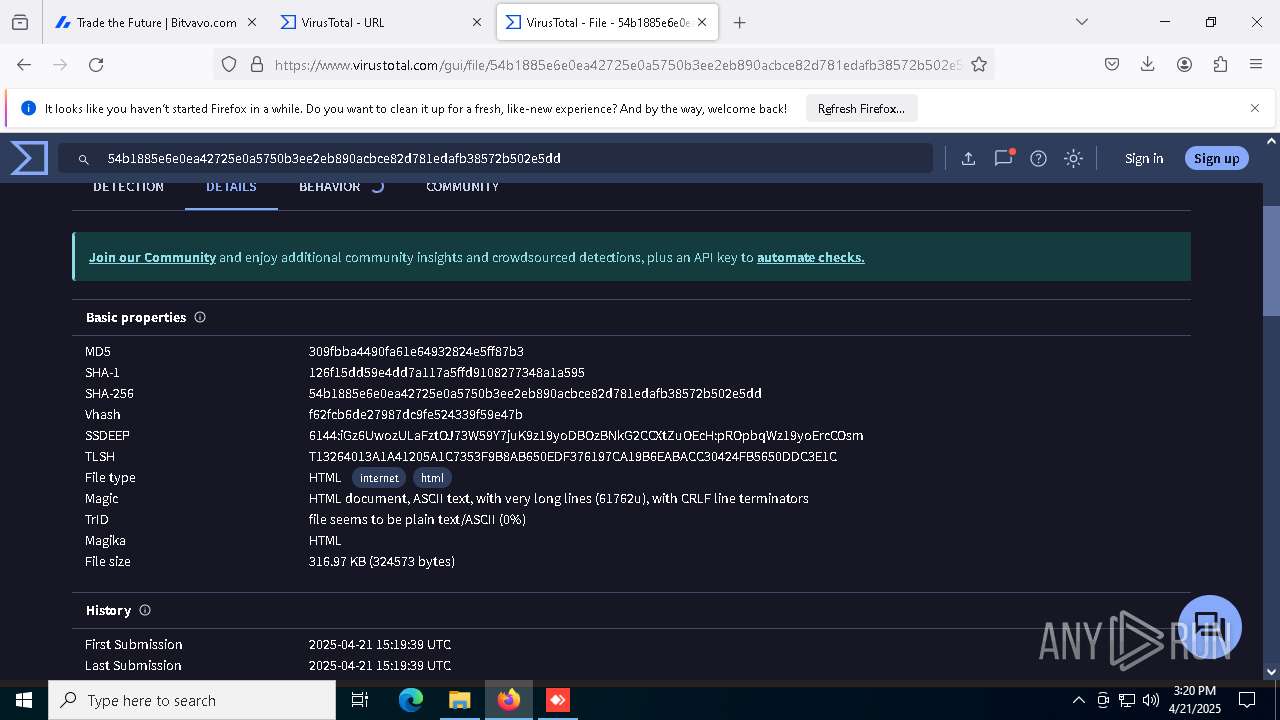Click the site shield tracking protection icon
Viewport: 1280px width, 720px height.
tap(229, 64)
